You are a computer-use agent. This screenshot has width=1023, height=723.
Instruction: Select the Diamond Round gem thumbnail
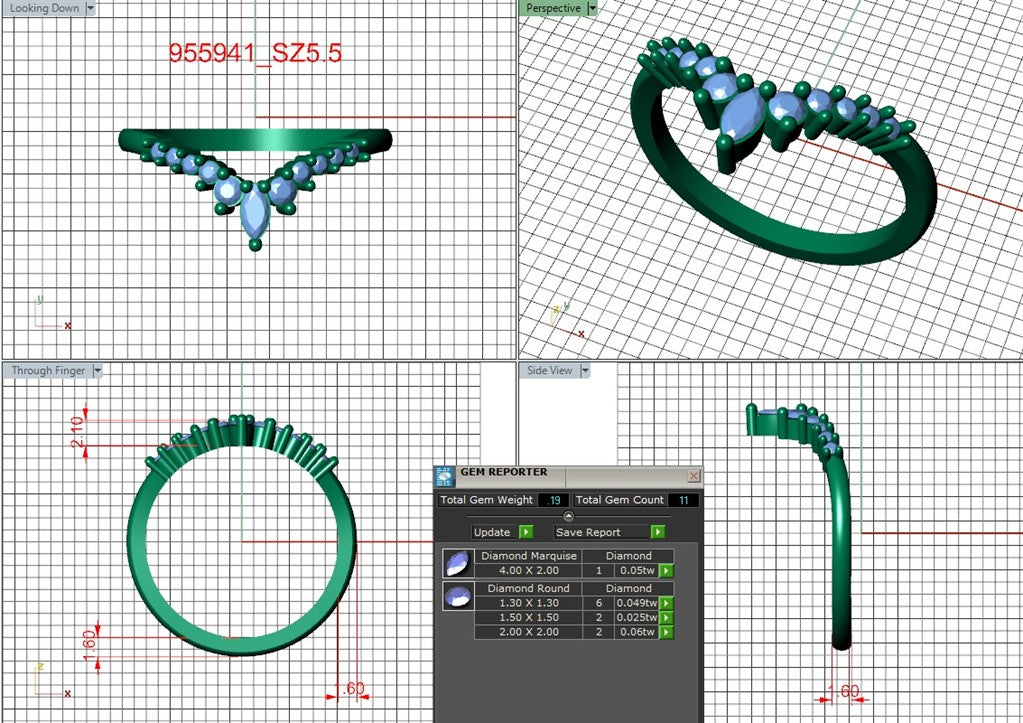click(x=458, y=596)
